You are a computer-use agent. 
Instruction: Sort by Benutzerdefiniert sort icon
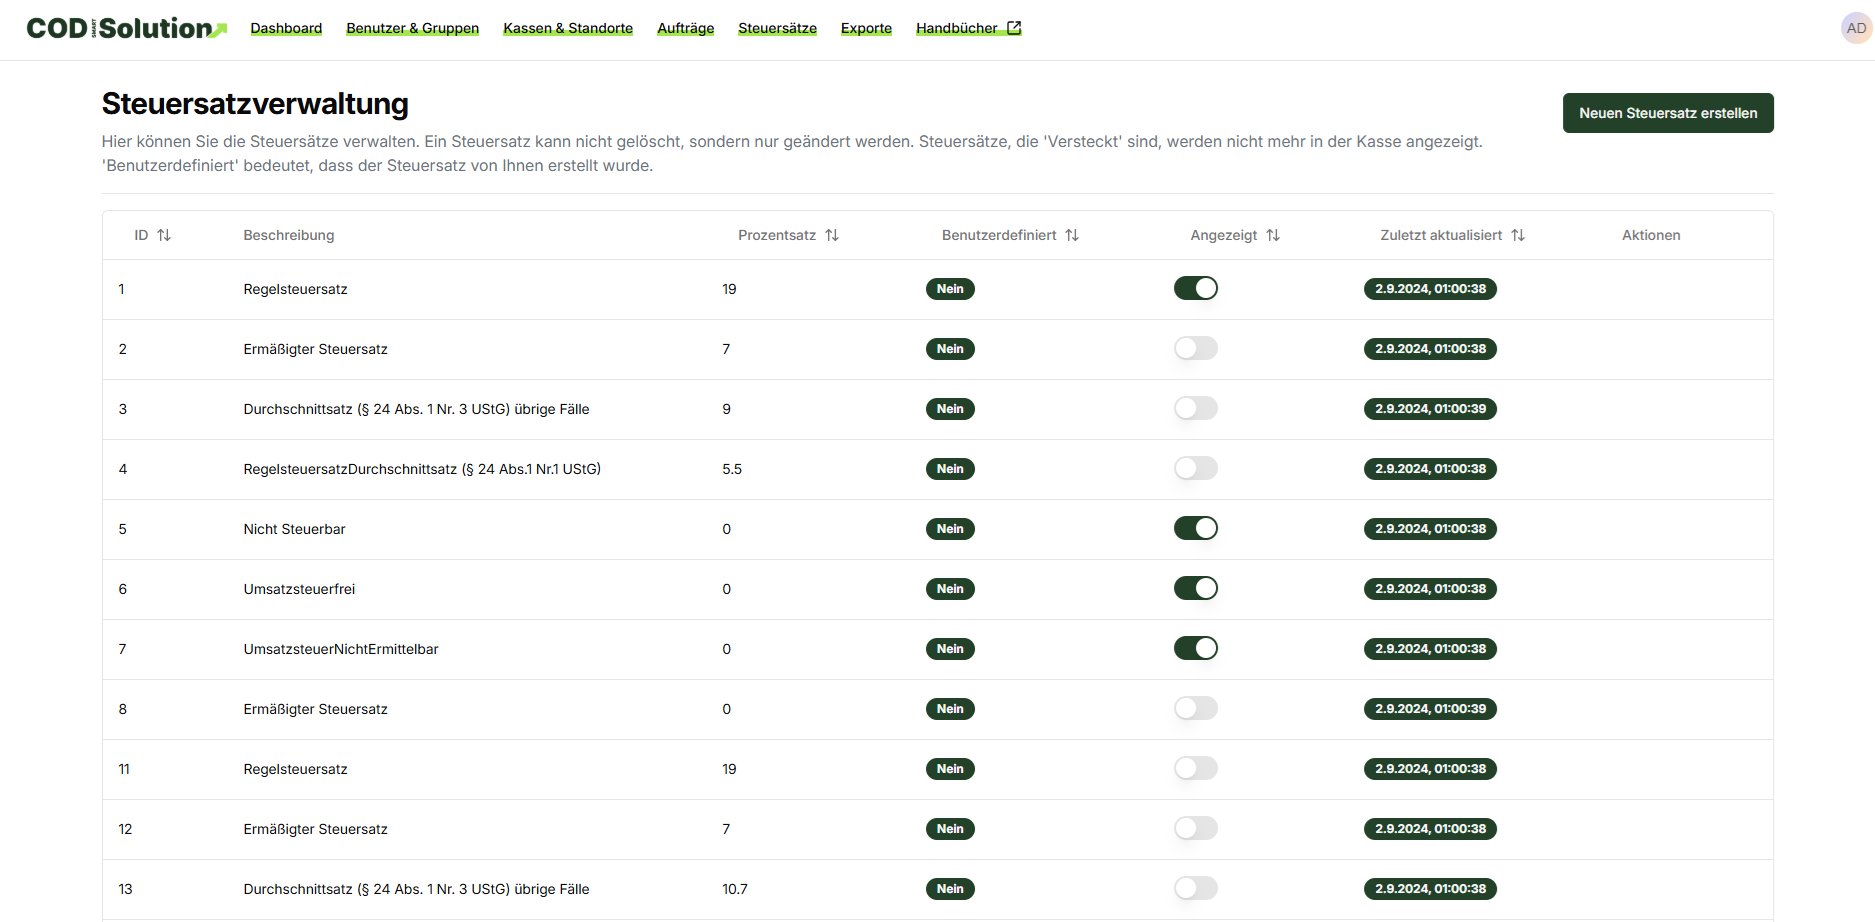coord(1072,235)
